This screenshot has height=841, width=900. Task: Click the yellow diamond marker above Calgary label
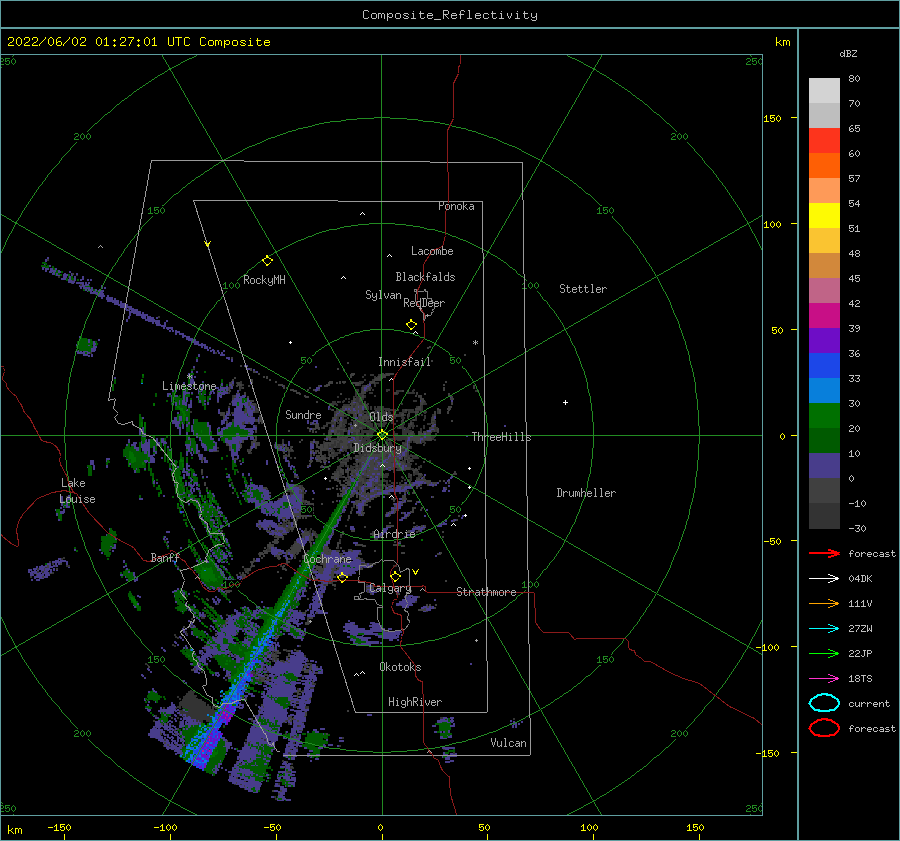(395, 576)
